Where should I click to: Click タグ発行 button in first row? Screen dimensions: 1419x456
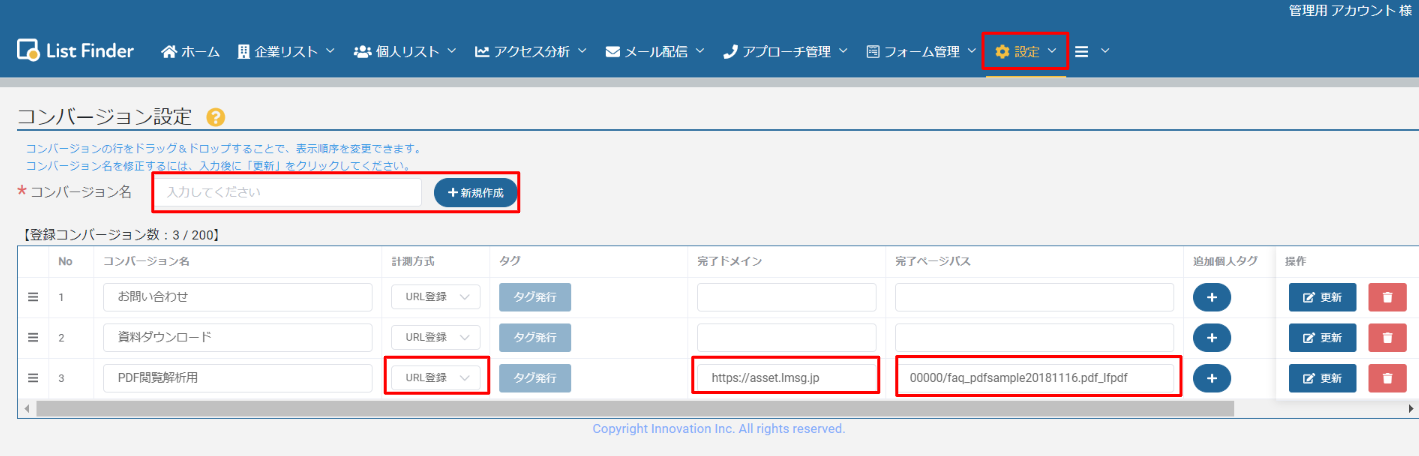tap(534, 297)
